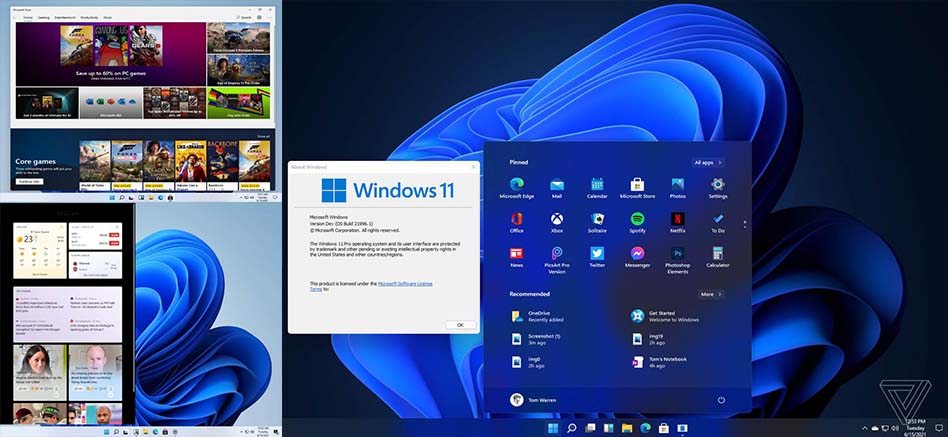948x437 pixels.
Task: Start the Solitaire game
Action: [597, 222]
